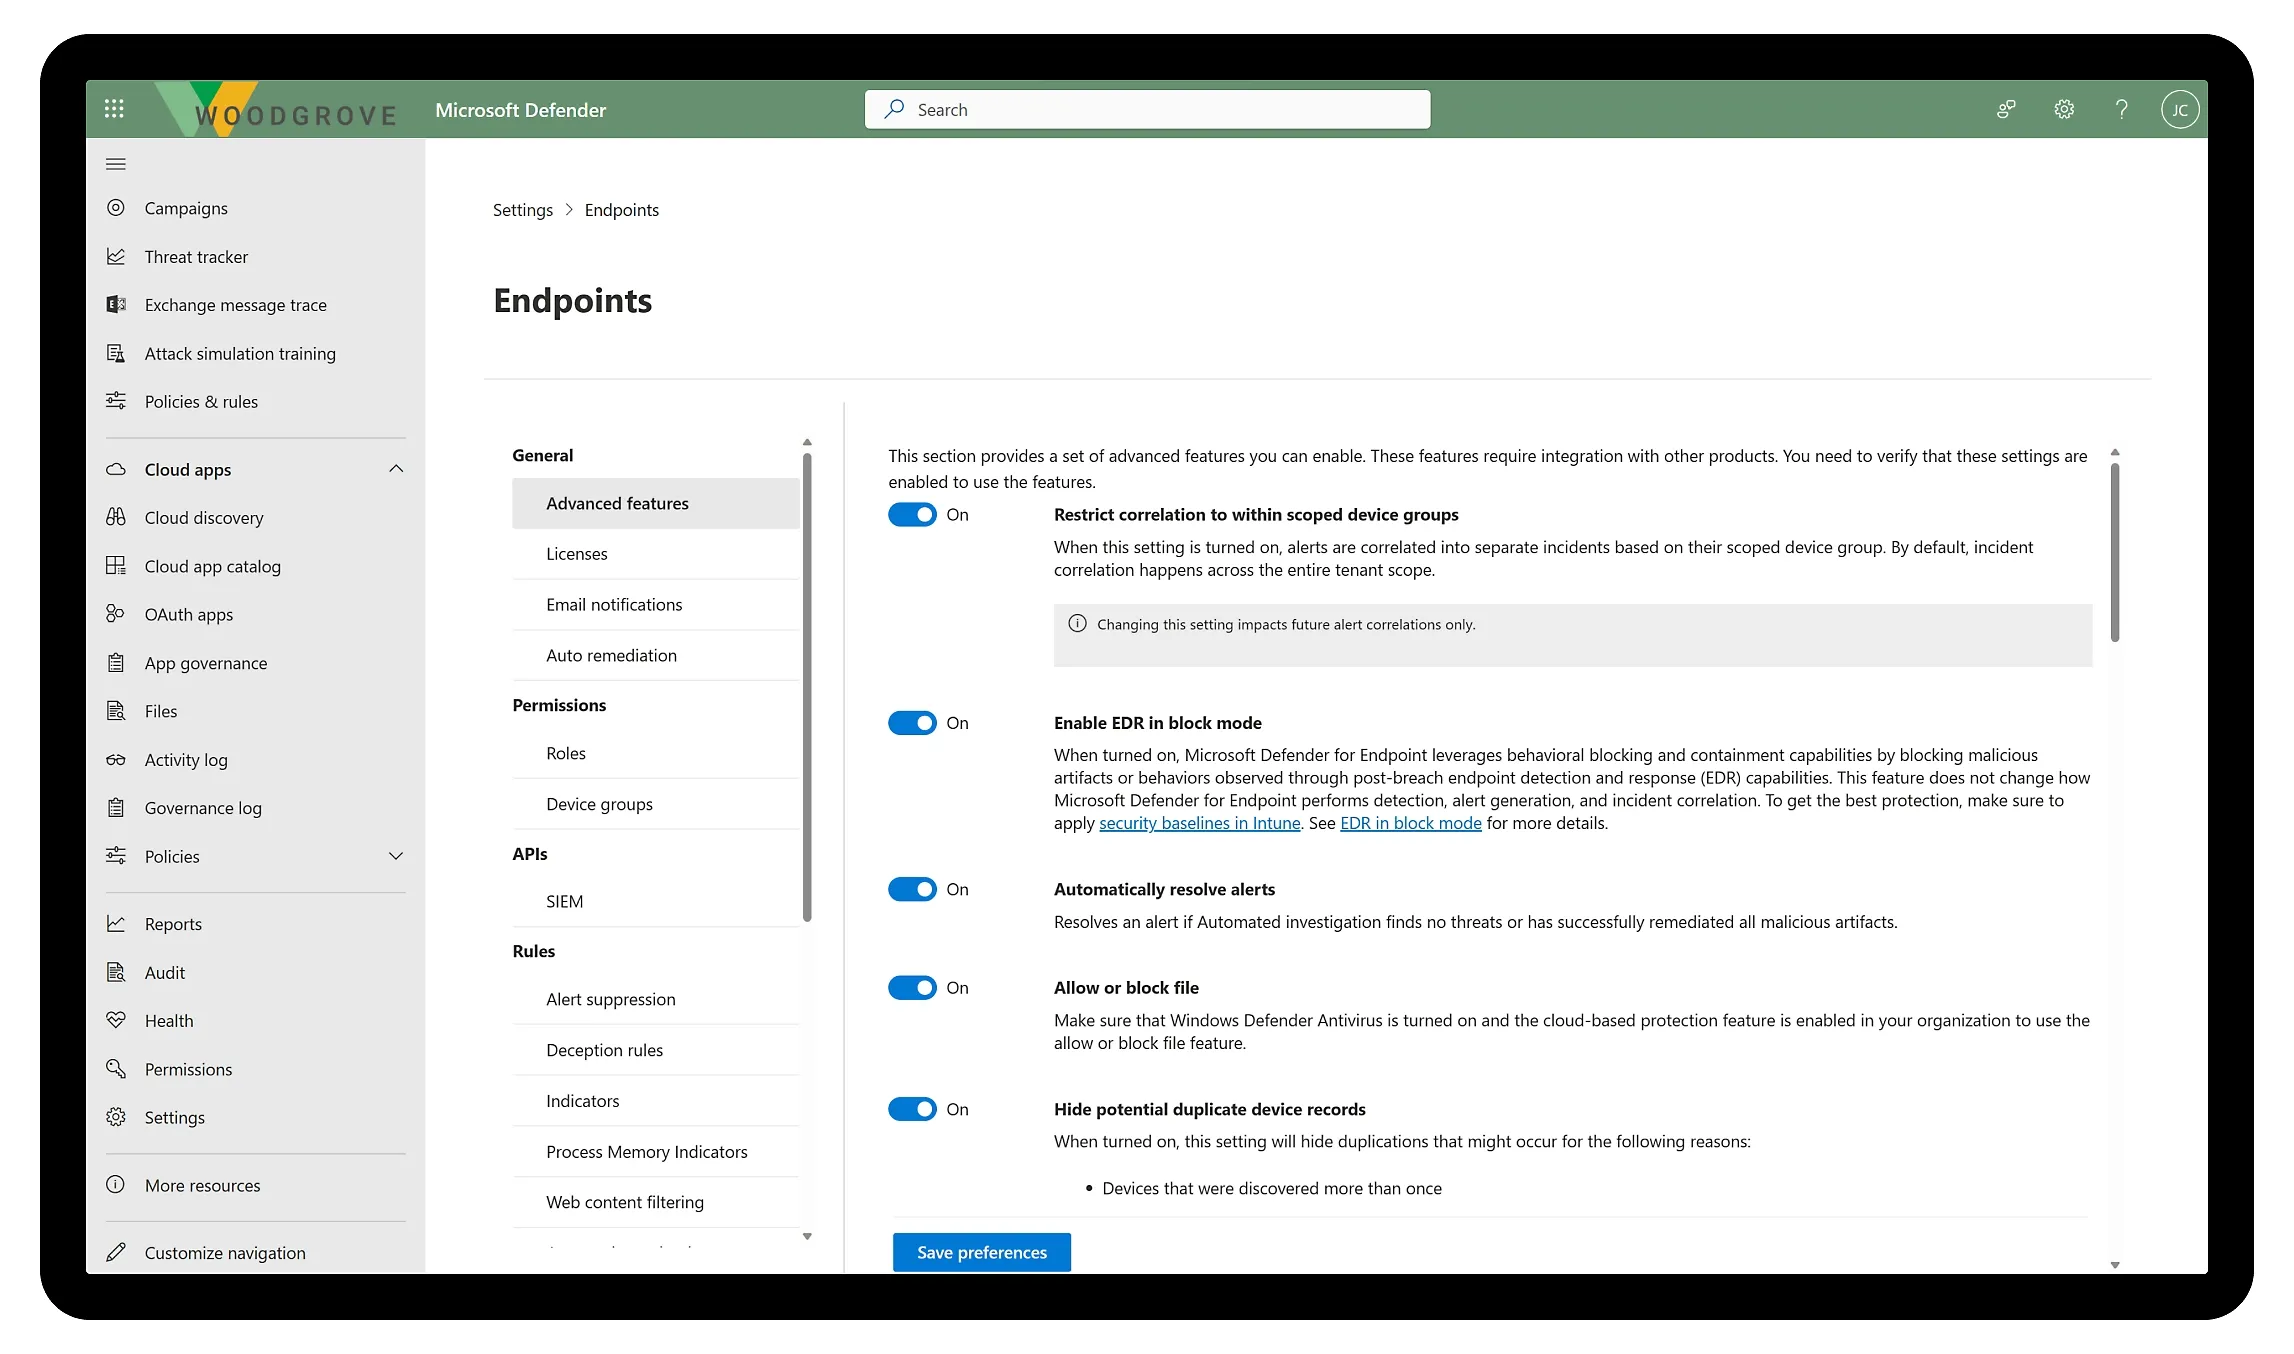Screen dimensions: 2294x1354
Task: Click the JC account avatar
Action: coord(2179,109)
